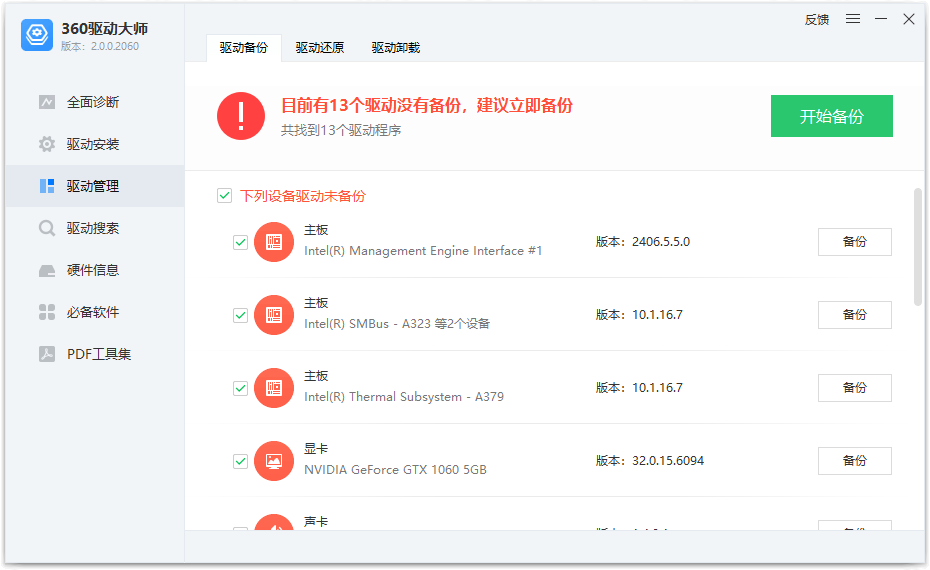Image resolution: width=930 pixels, height=570 pixels.
Task: Open the 硬件信息 hardware icon
Action: pos(47,270)
